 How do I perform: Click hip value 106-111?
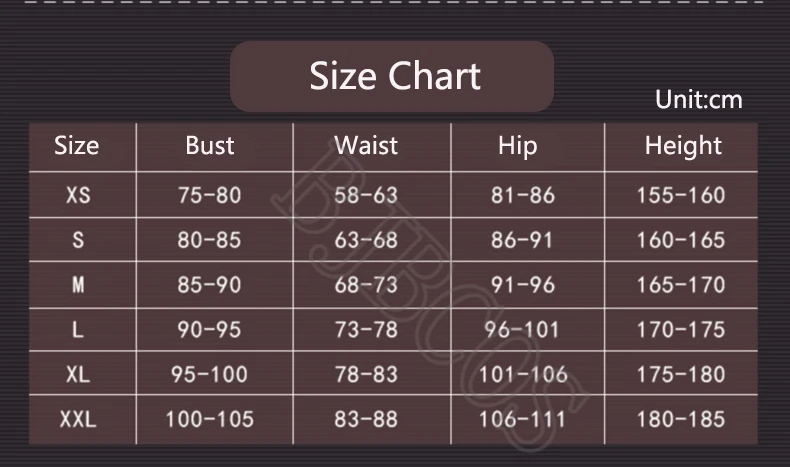(523, 419)
